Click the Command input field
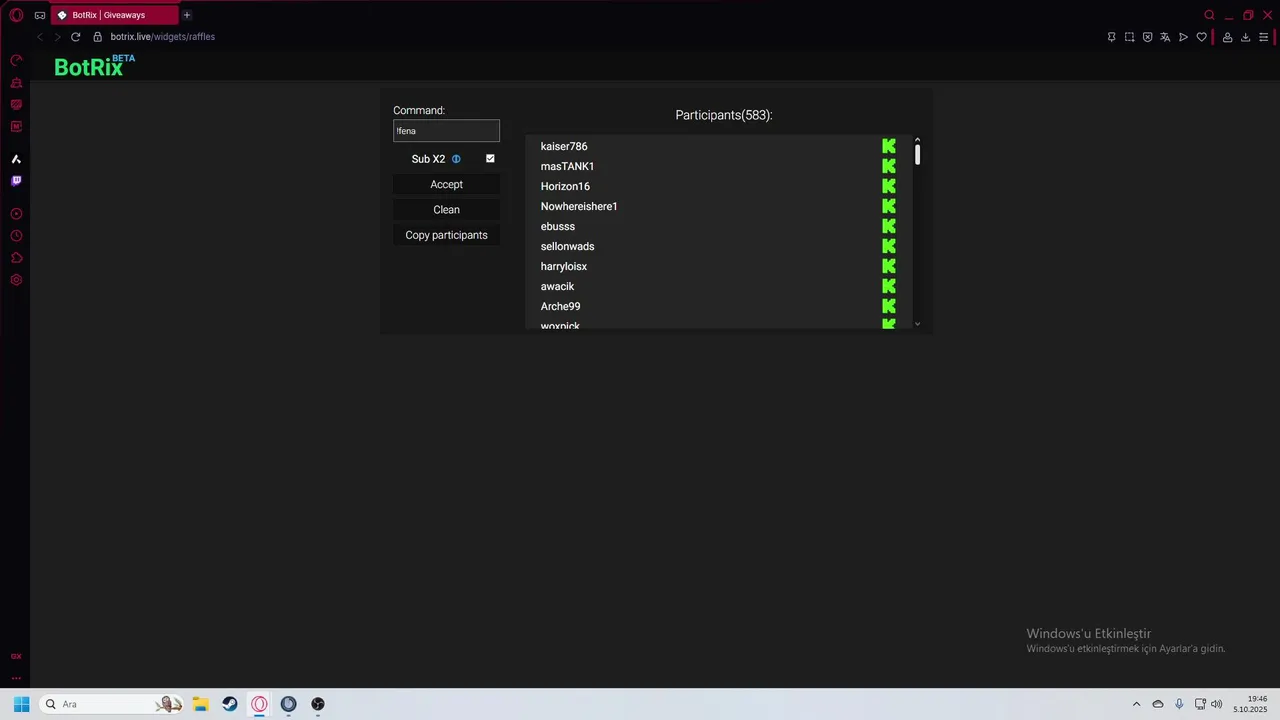The image size is (1280, 720). (446, 131)
